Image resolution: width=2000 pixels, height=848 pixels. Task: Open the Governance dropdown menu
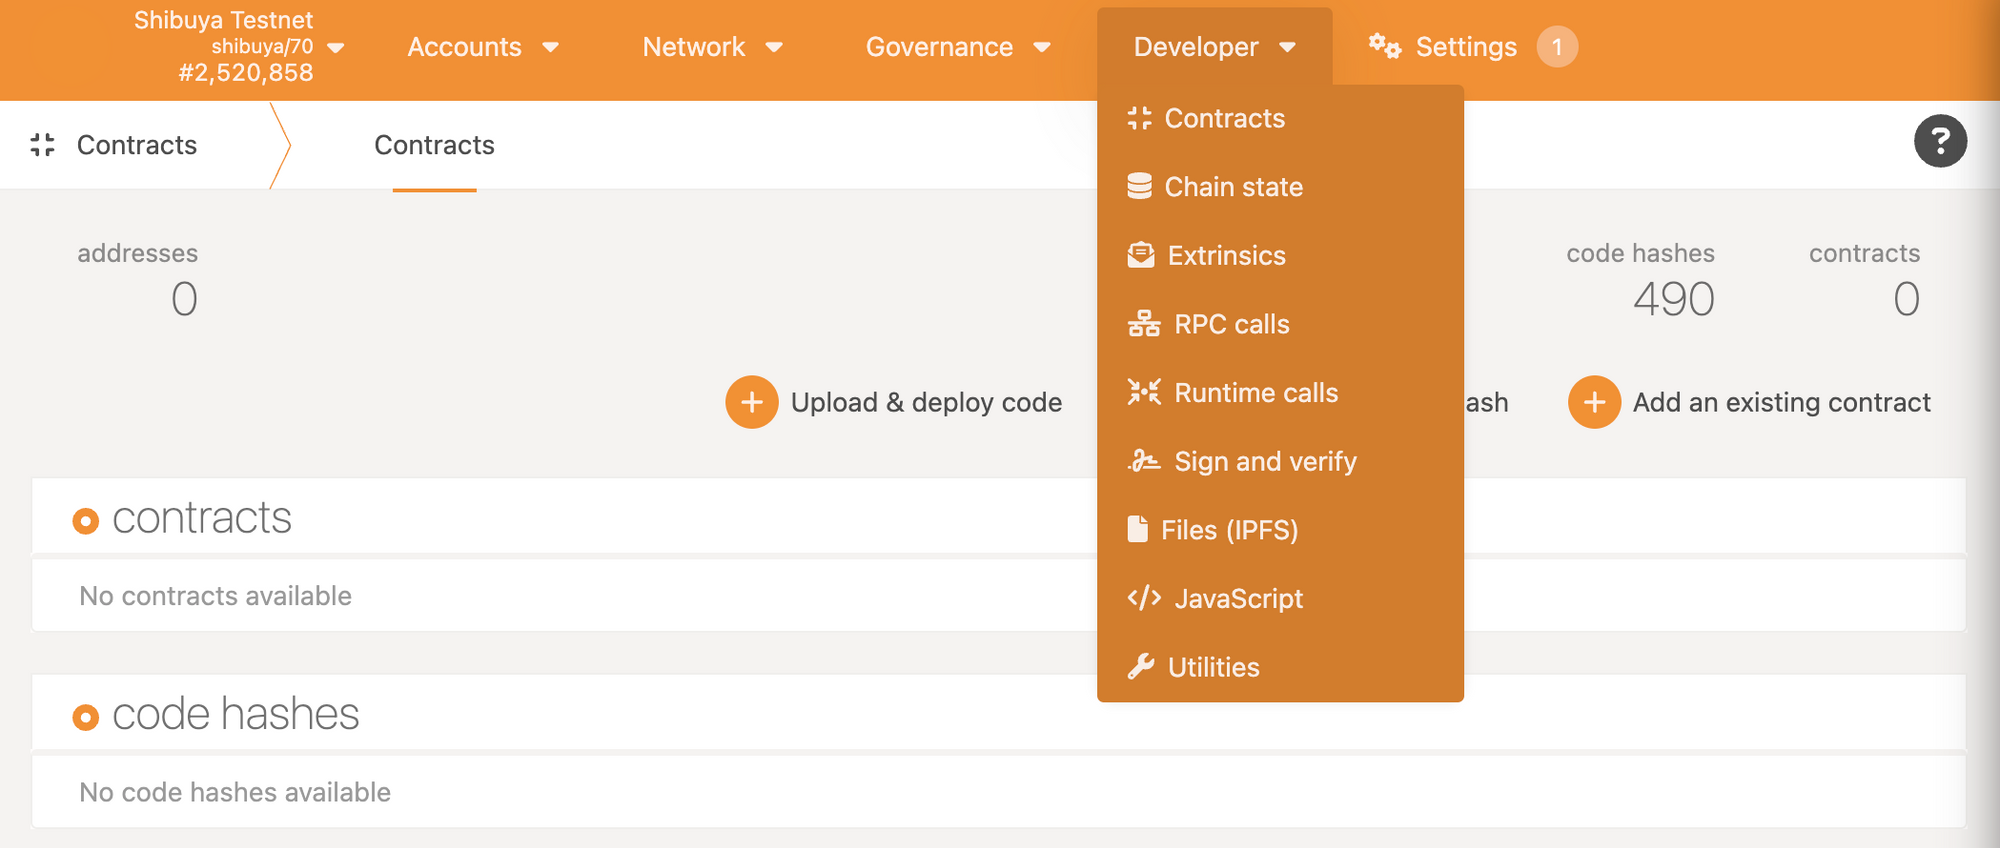coord(957,47)
